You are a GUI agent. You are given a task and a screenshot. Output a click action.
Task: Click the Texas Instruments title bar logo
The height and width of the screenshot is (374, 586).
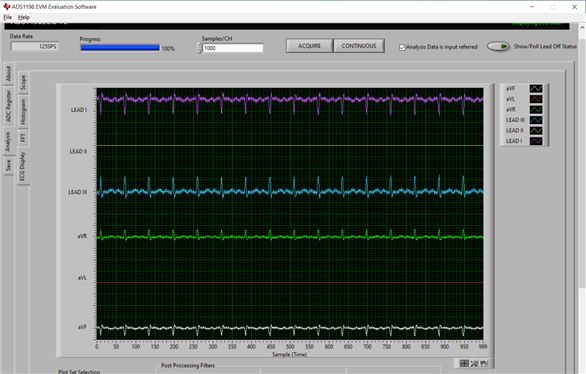click(x=6, y=7)
